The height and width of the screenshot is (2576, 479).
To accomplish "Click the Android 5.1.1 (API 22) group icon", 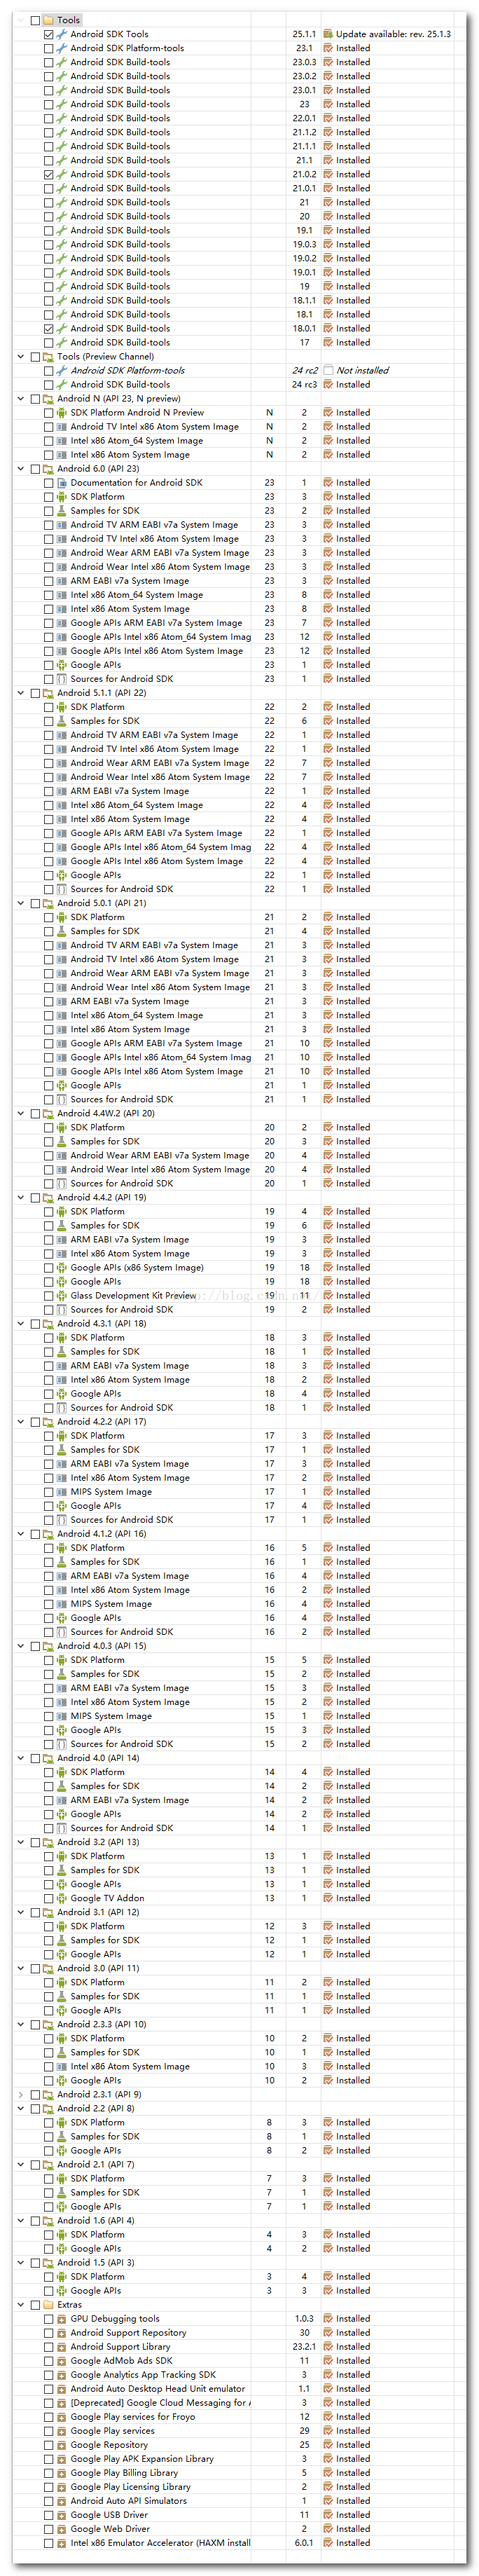I will pos(49,692).
